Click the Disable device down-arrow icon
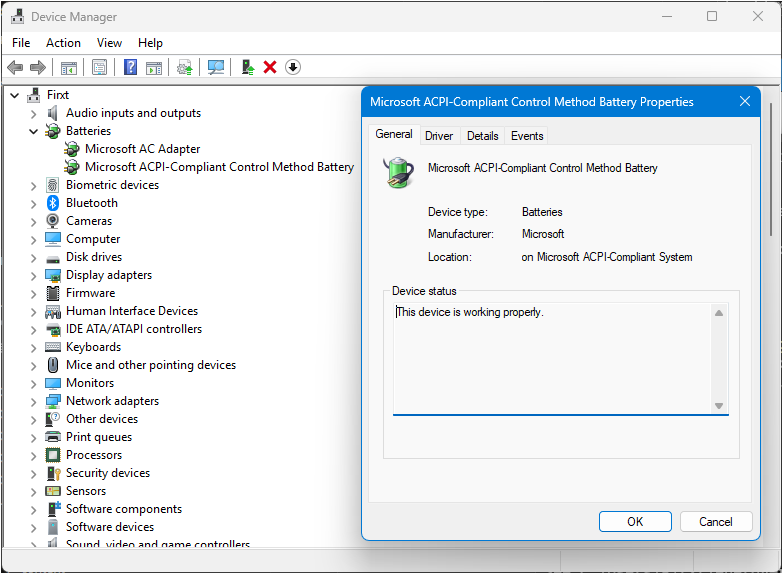The height and width of the screenshot is (574, 783). [x=293, y=67]
